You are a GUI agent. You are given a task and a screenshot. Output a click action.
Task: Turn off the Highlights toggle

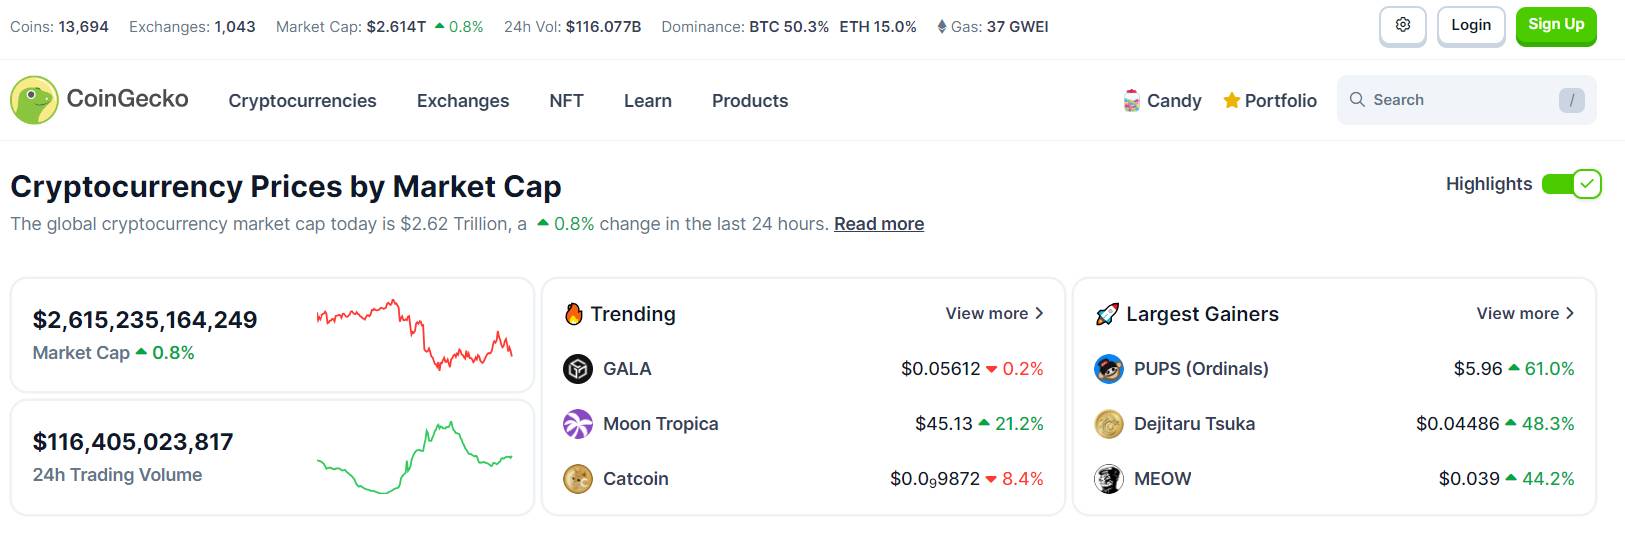[1571, 184]
